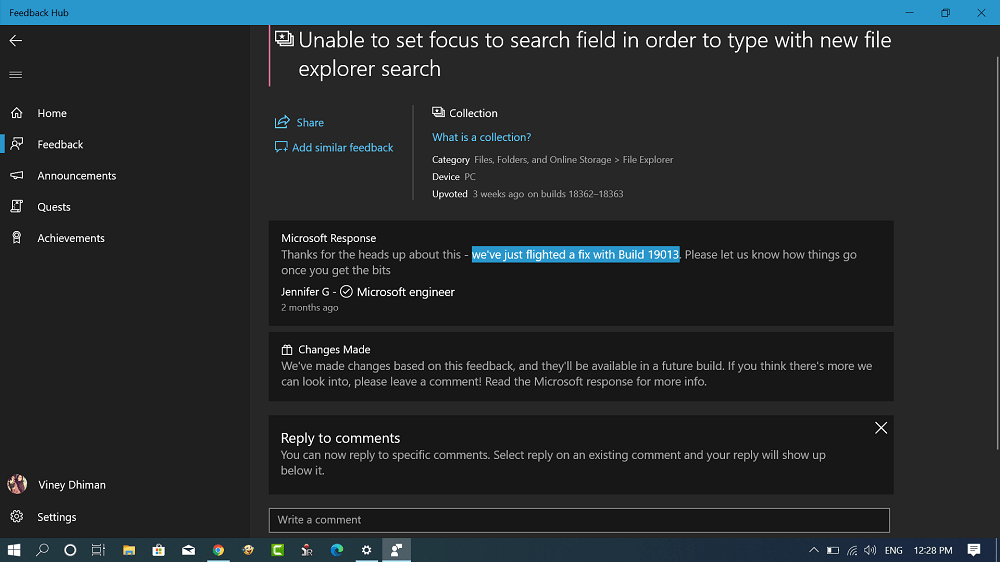Image resolution: width=1000 pixels, height=562 pixels.
Task: Click the Share arrow icon
Action: click(x=282, y=121)
